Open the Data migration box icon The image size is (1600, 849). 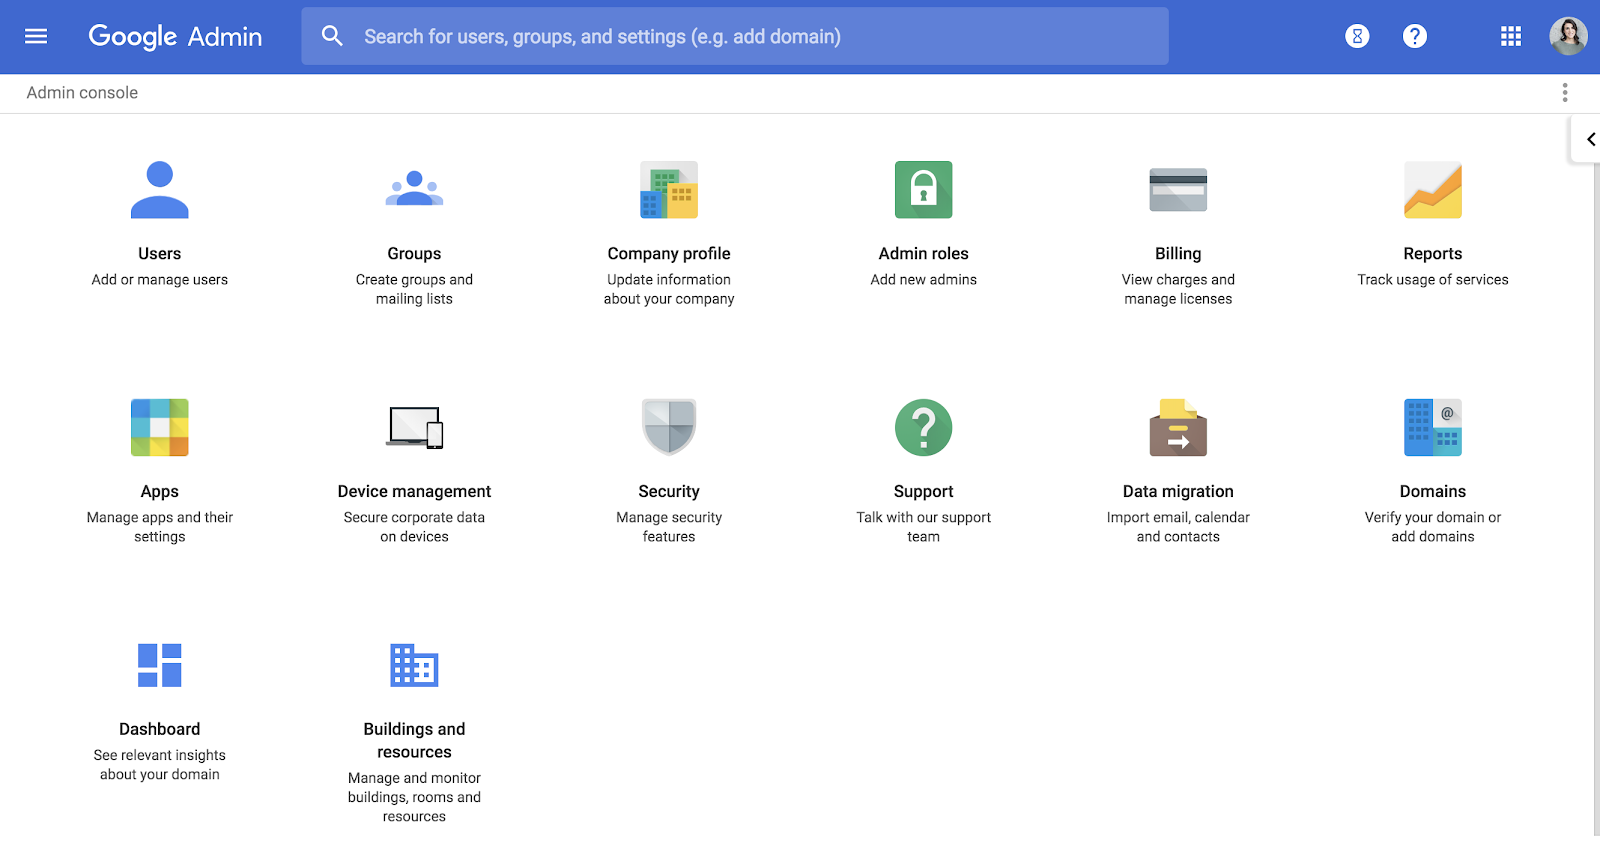click(x=1178, y=428)
